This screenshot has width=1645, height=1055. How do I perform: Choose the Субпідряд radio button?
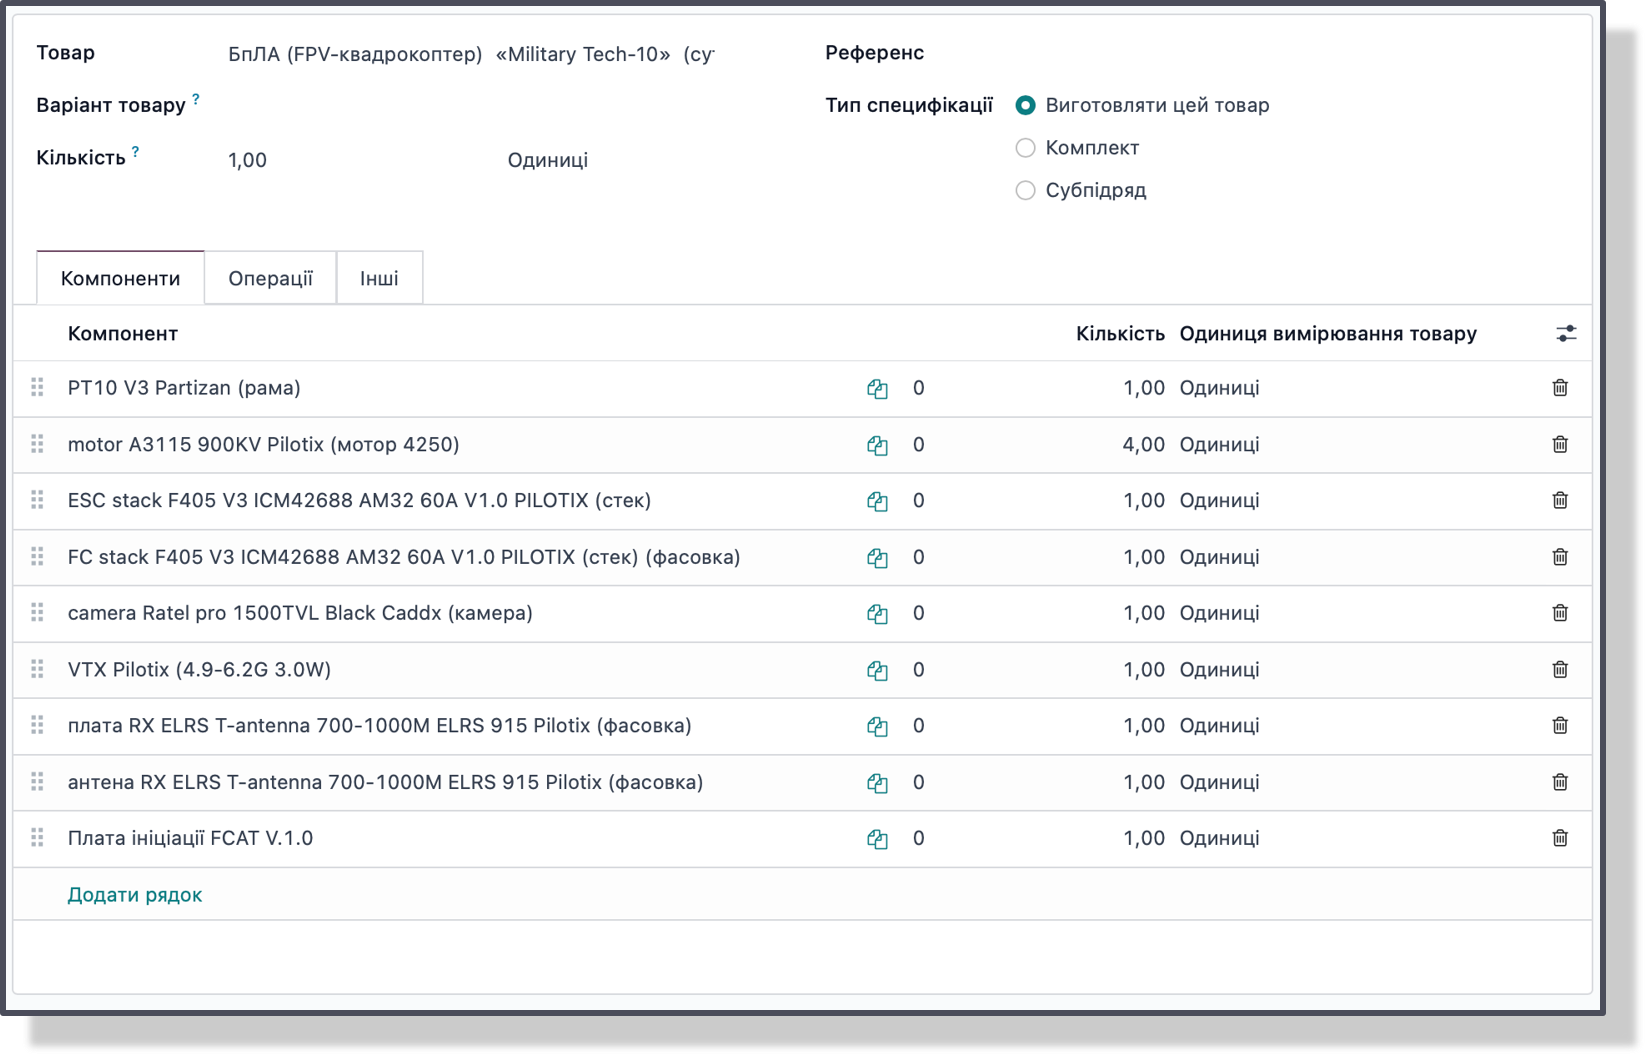(x=1025, y=190)
